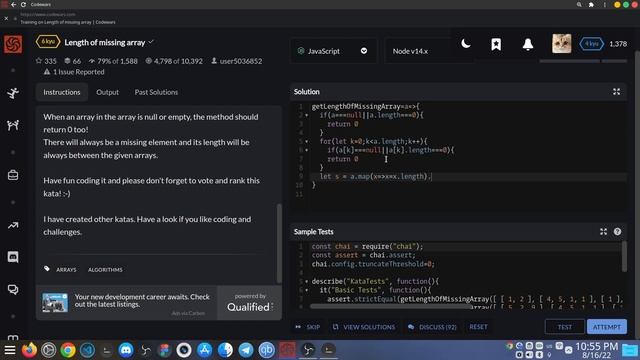
Task: Open qBittorrent from the taskbar
Action: pyautogui.click(x=267, y=350)
